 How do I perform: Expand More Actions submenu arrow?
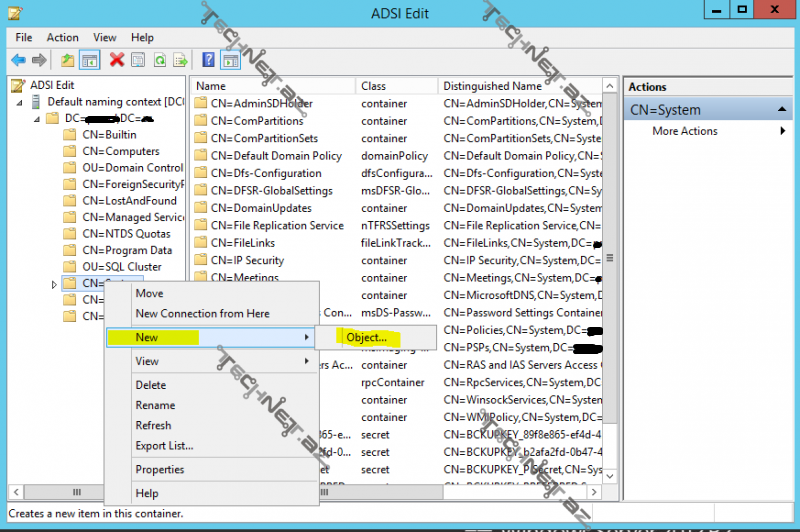pos(782,131)
